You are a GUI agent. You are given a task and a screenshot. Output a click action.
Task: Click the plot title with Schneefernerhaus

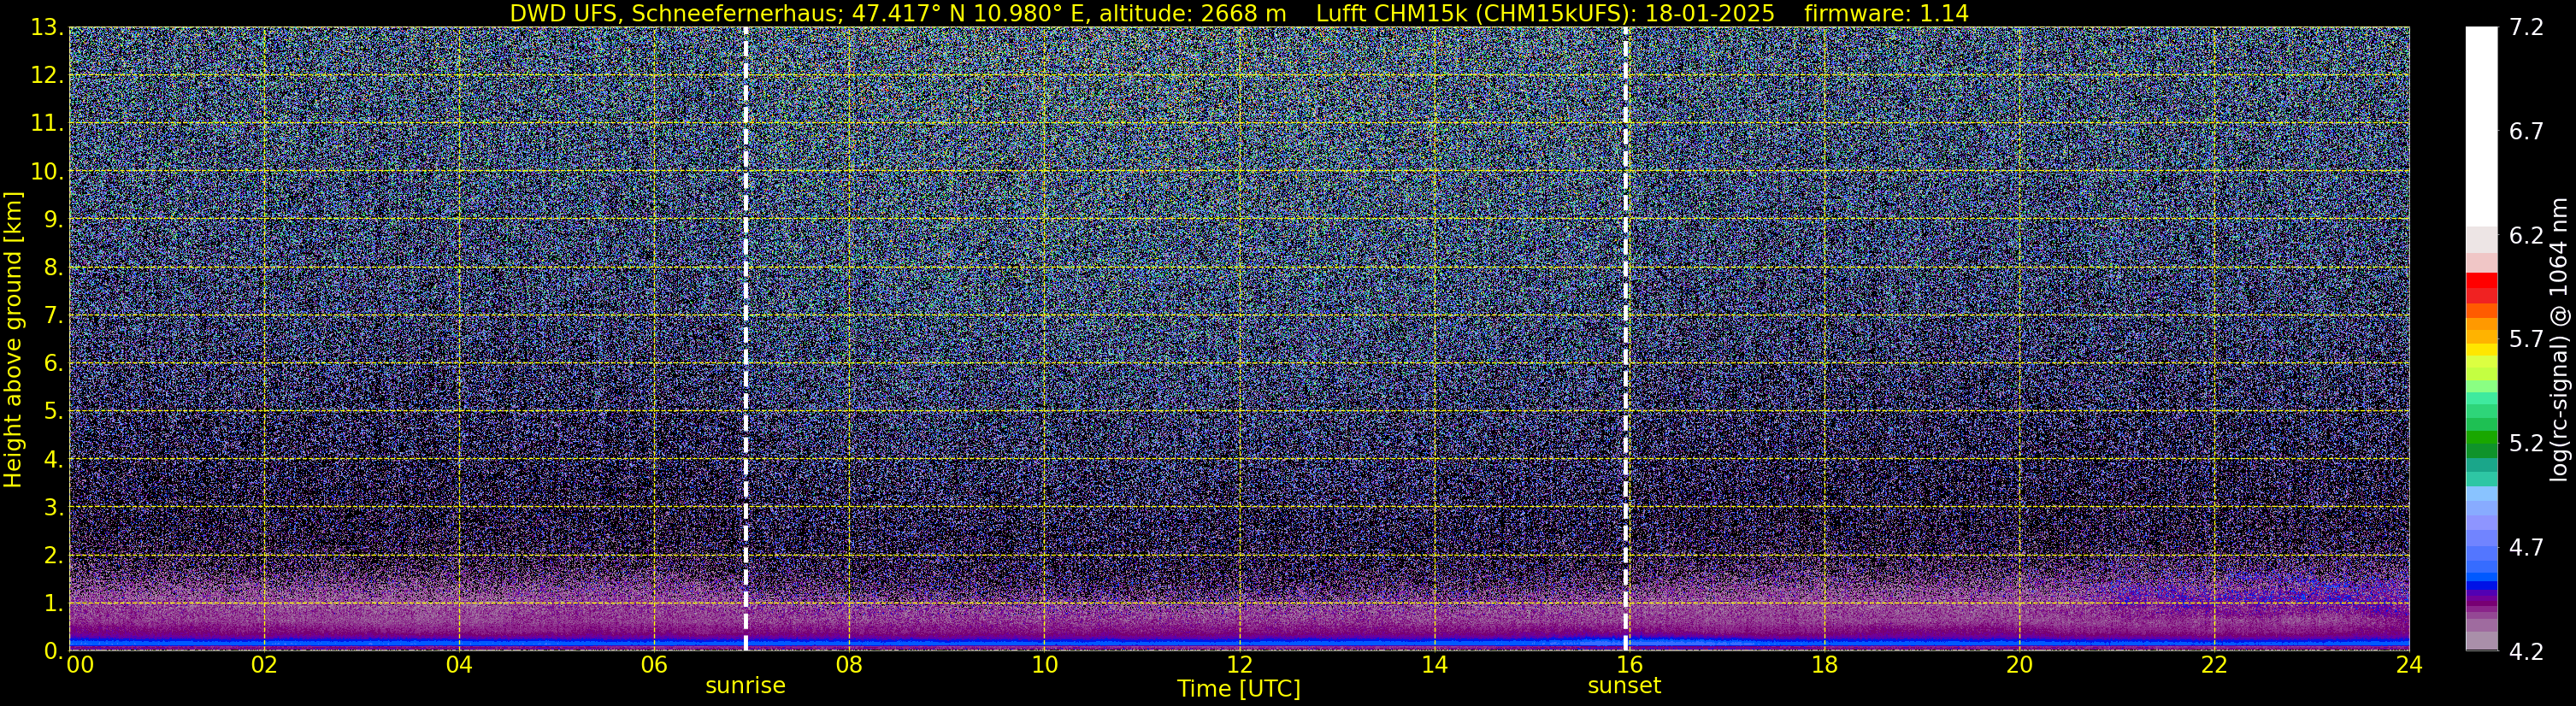pyautogui.click(x=1239, y=13)
